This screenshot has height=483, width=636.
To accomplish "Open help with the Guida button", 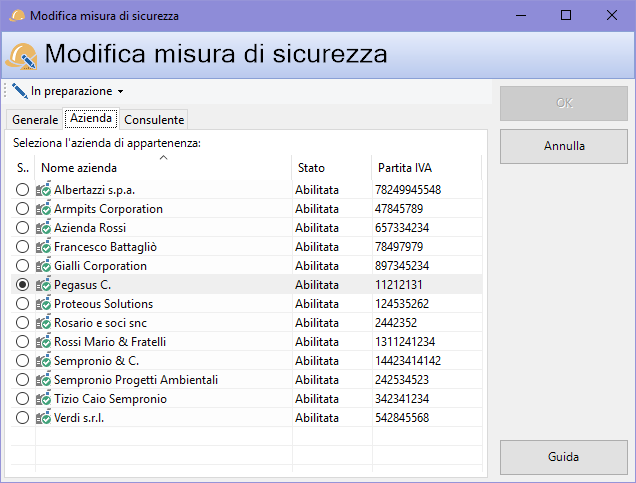I will tap(564, 457).
